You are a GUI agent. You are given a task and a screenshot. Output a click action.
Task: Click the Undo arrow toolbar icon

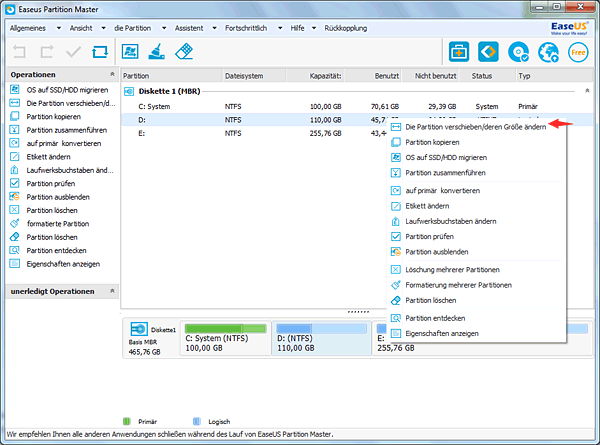pyautogui.click(x=19, y=51)
